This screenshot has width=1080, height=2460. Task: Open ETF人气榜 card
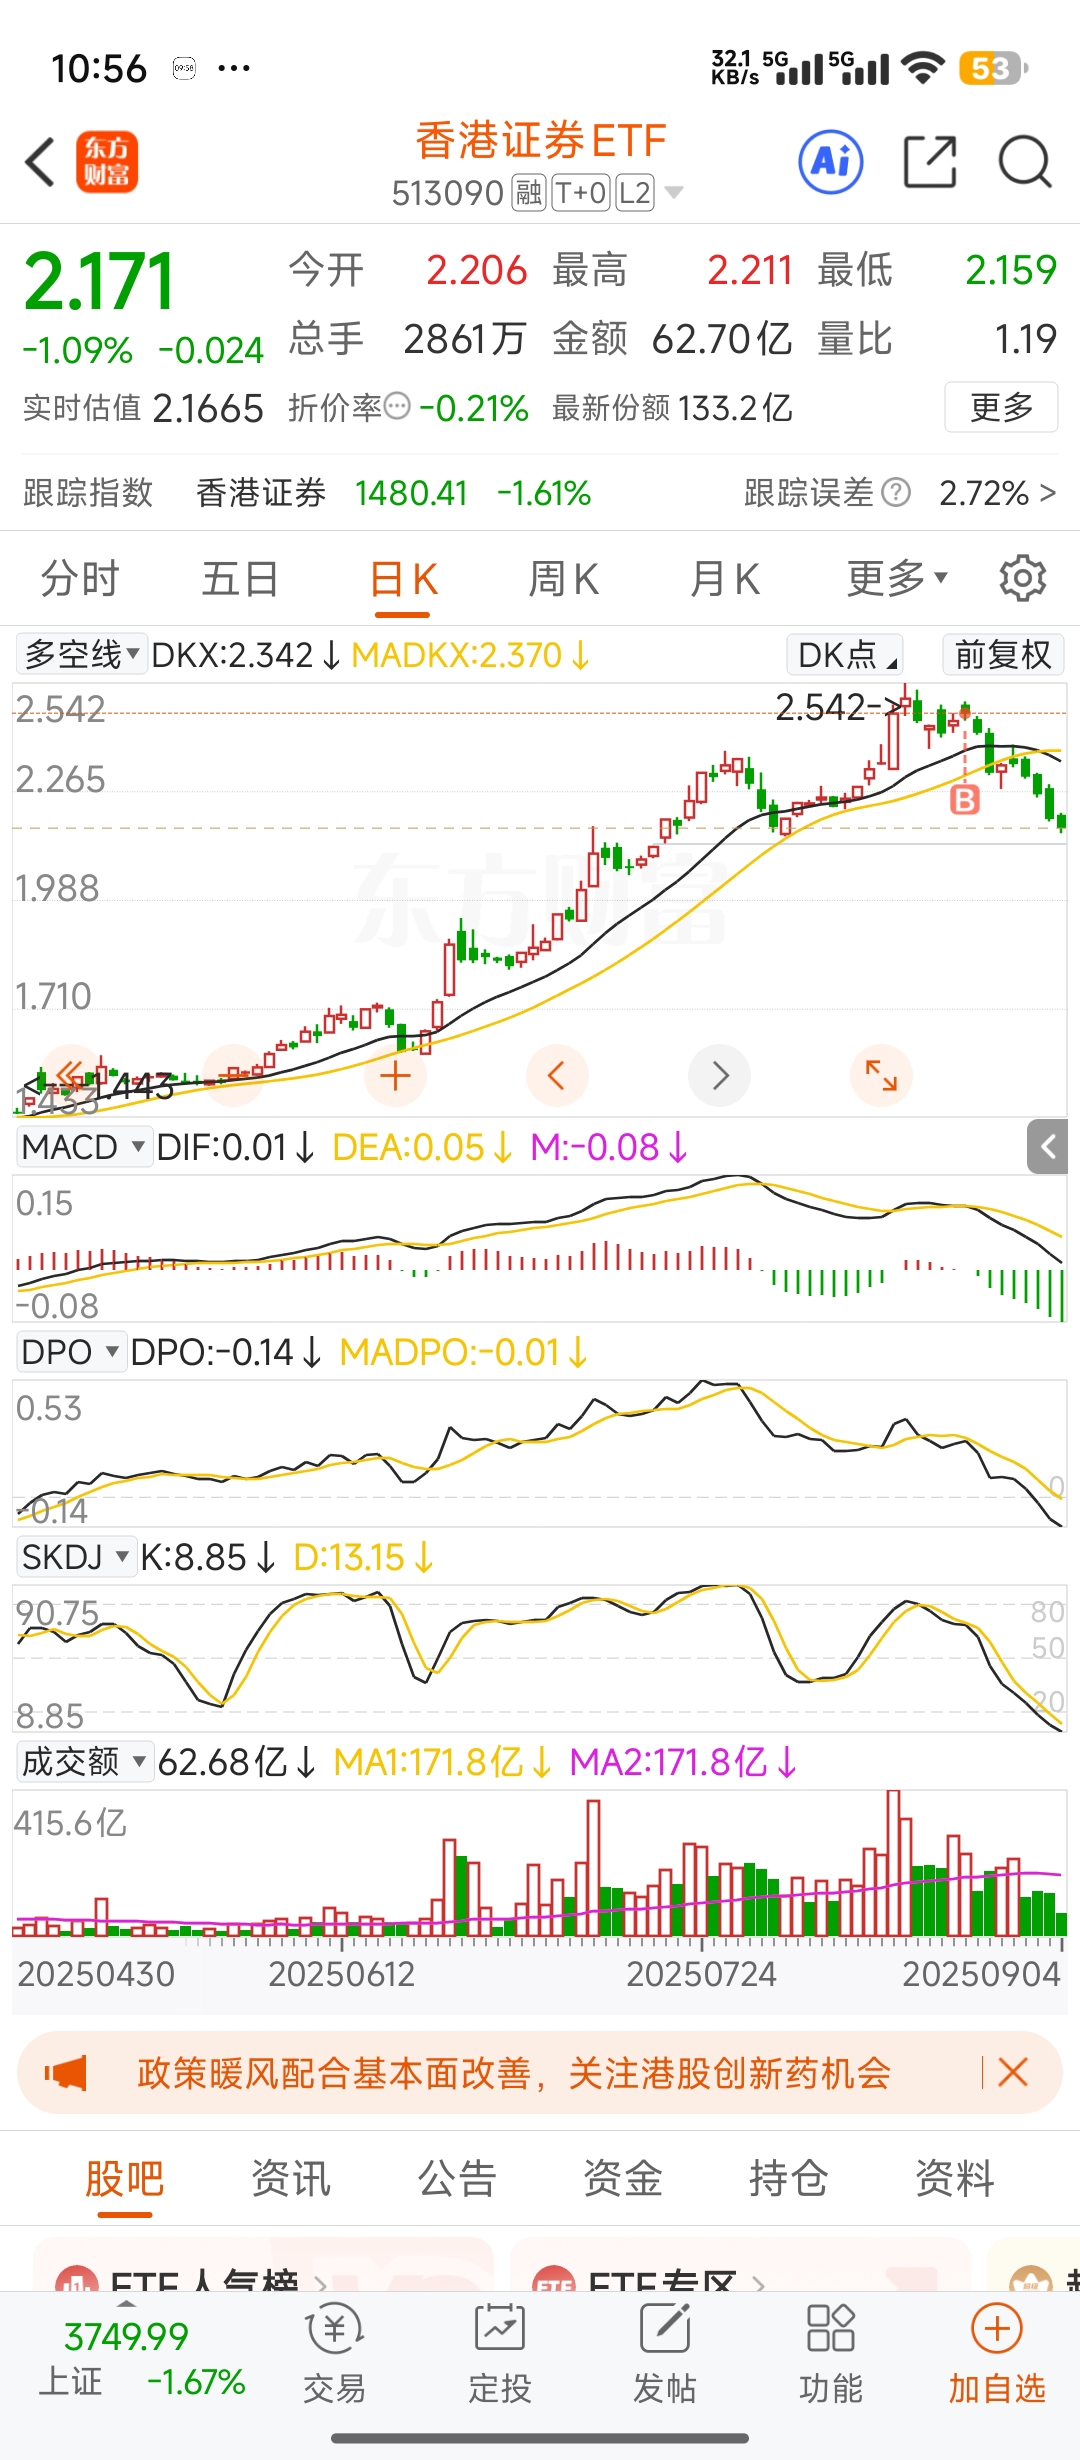[x=264, y=2265]
